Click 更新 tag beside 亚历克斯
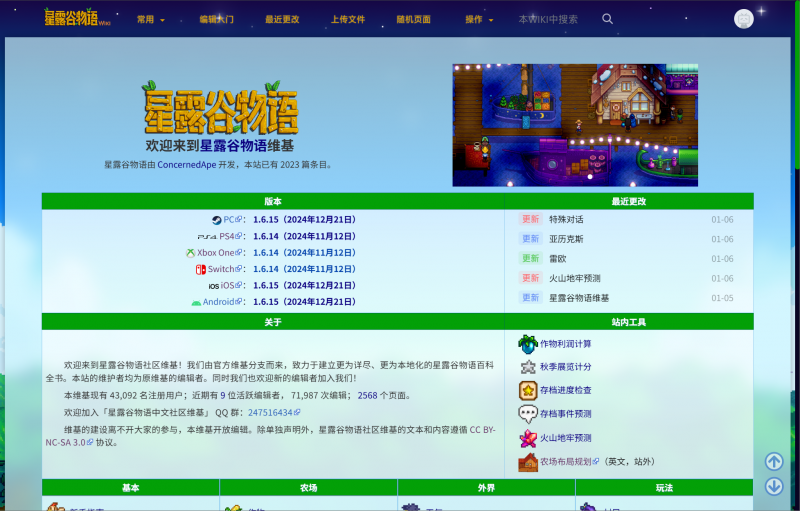This screenshot has width=800, height=511. [531, 239]
